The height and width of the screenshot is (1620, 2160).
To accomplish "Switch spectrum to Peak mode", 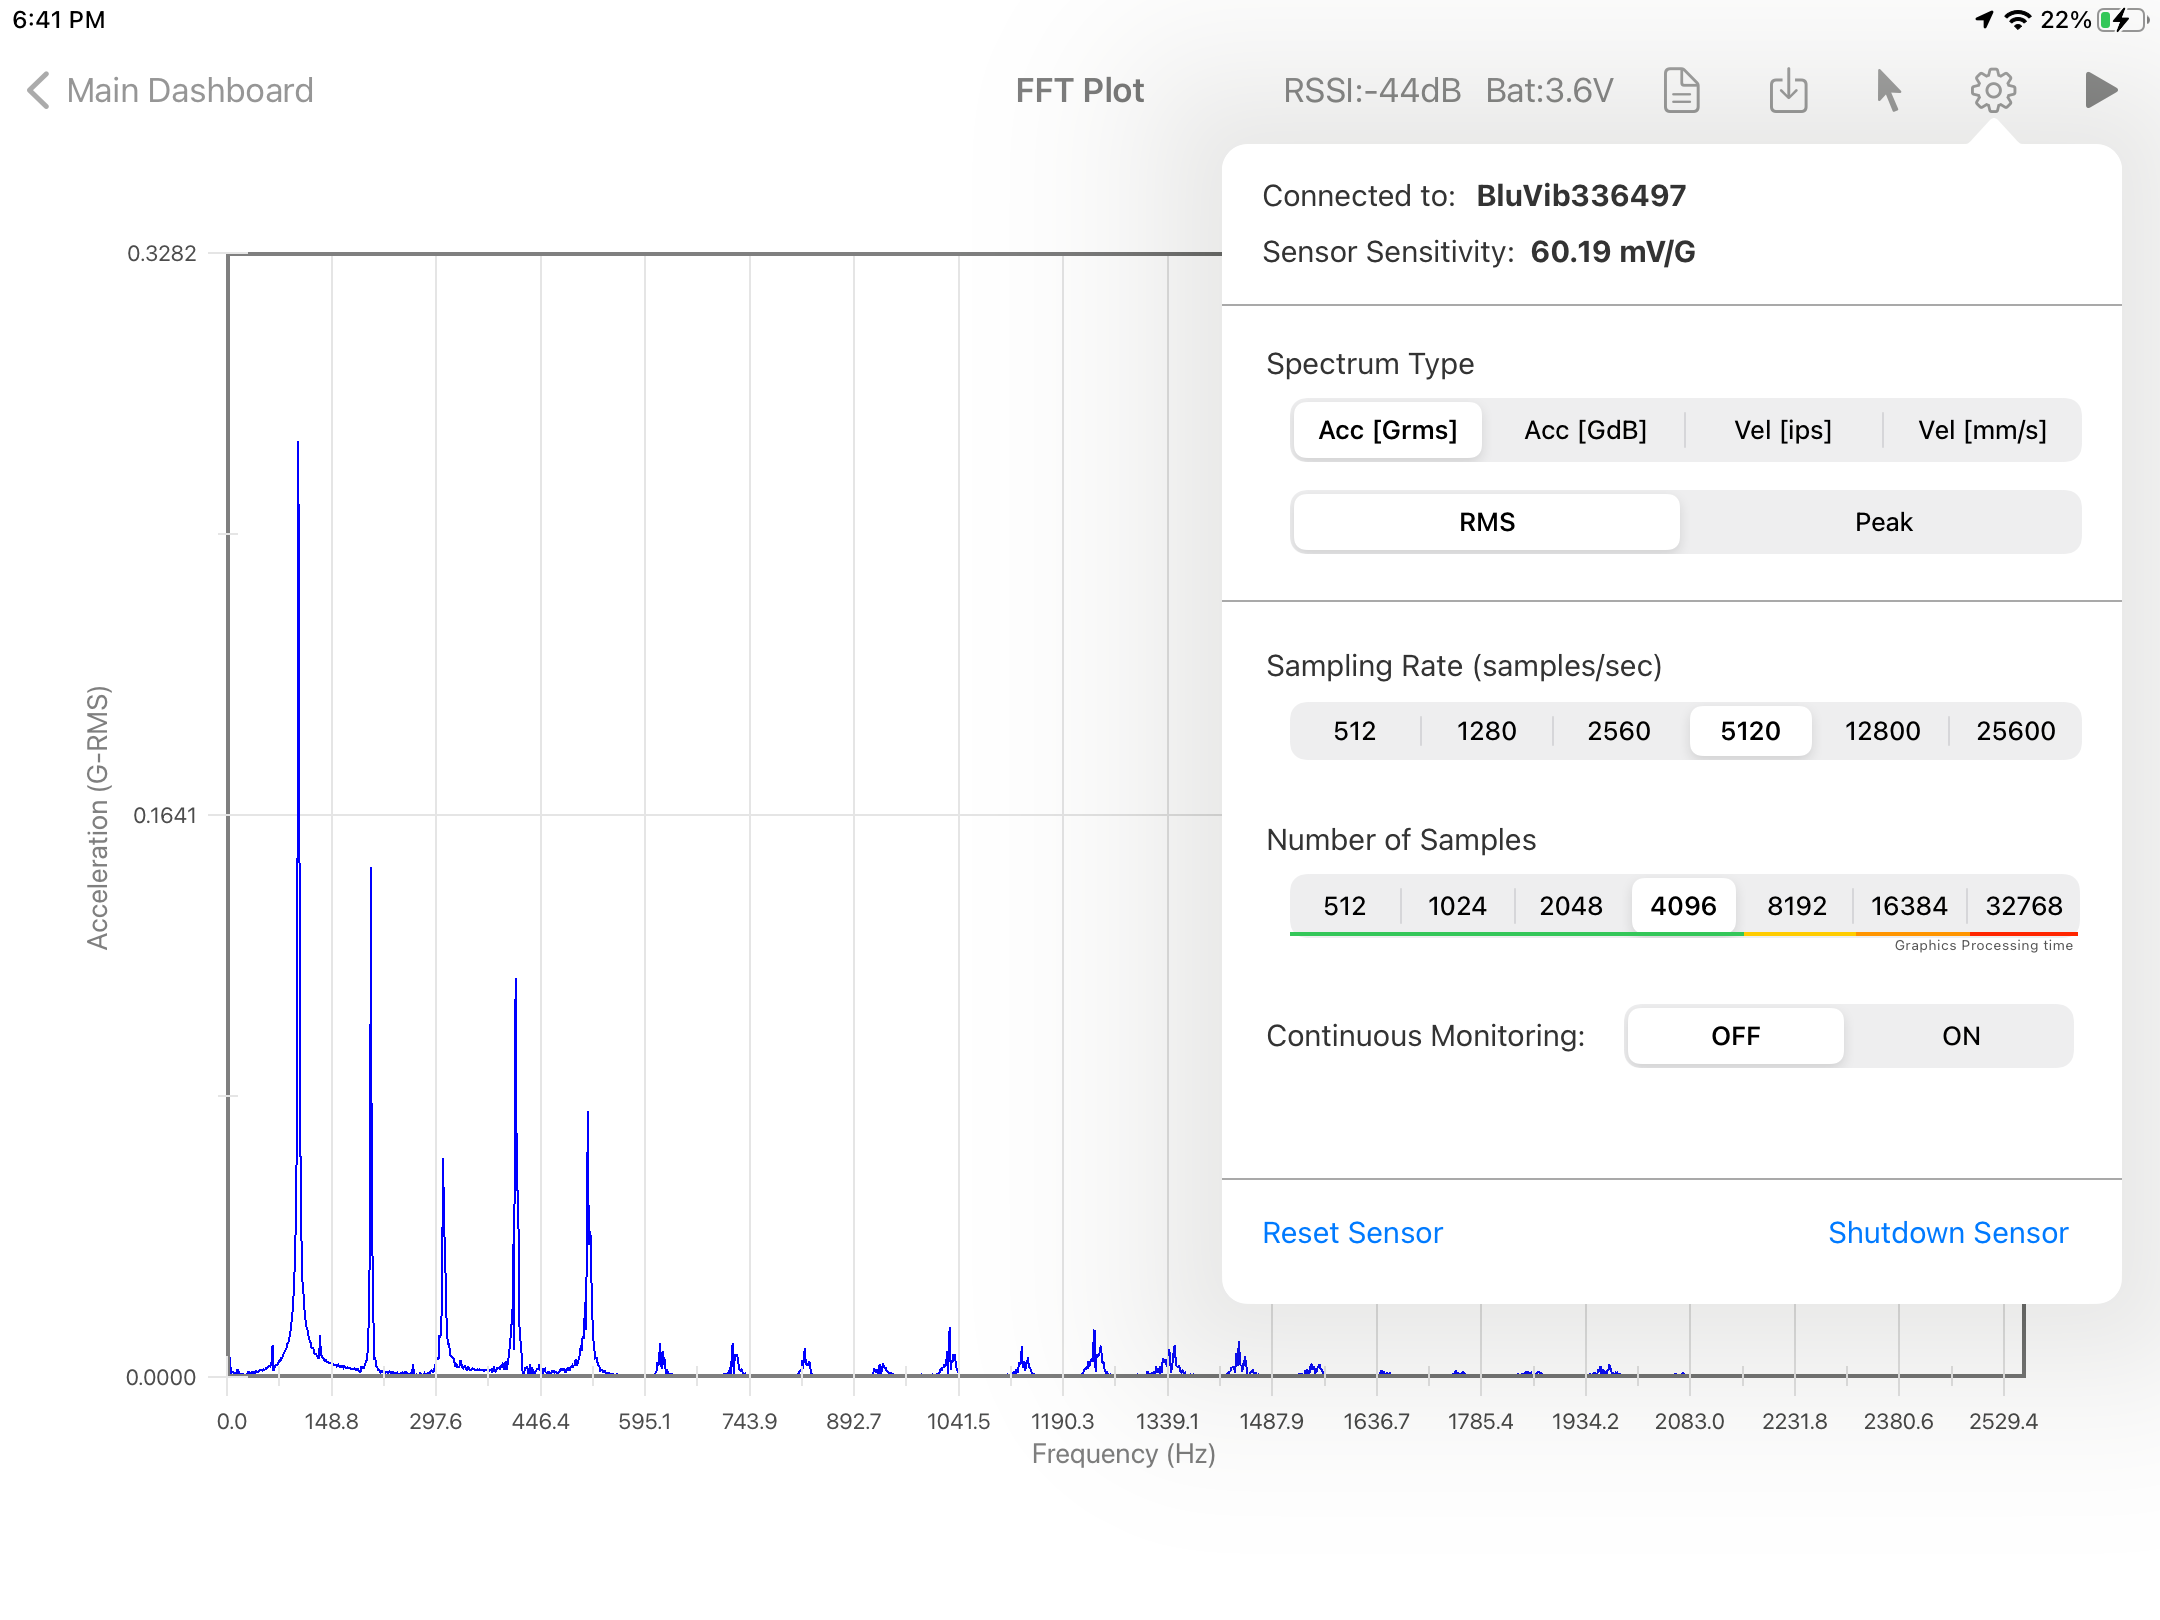I will (1883, 522).
